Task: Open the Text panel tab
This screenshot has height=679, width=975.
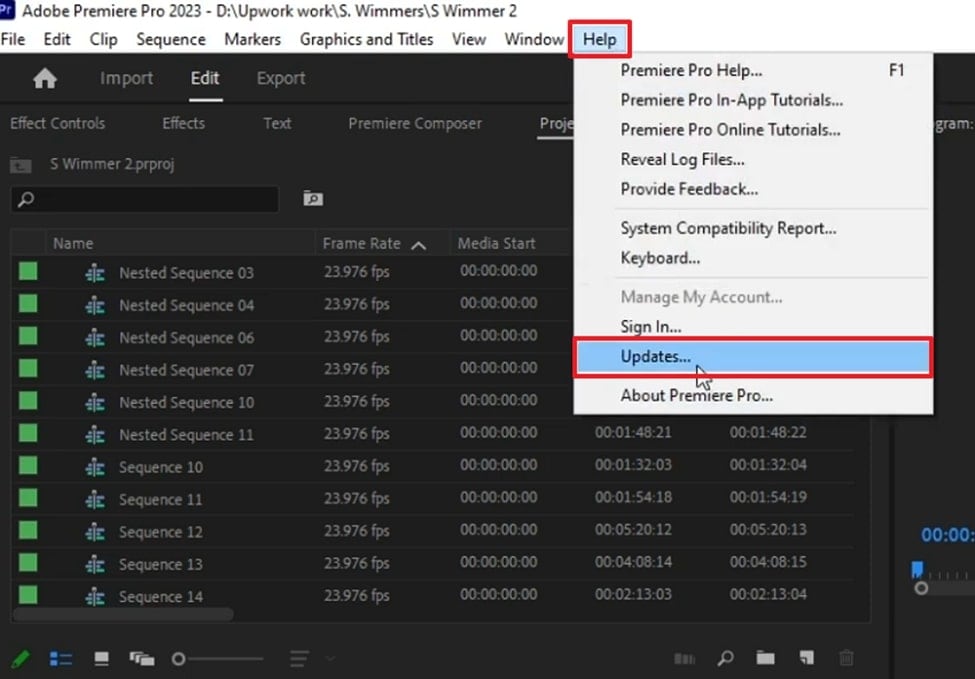Action: [x=277, y=123]
